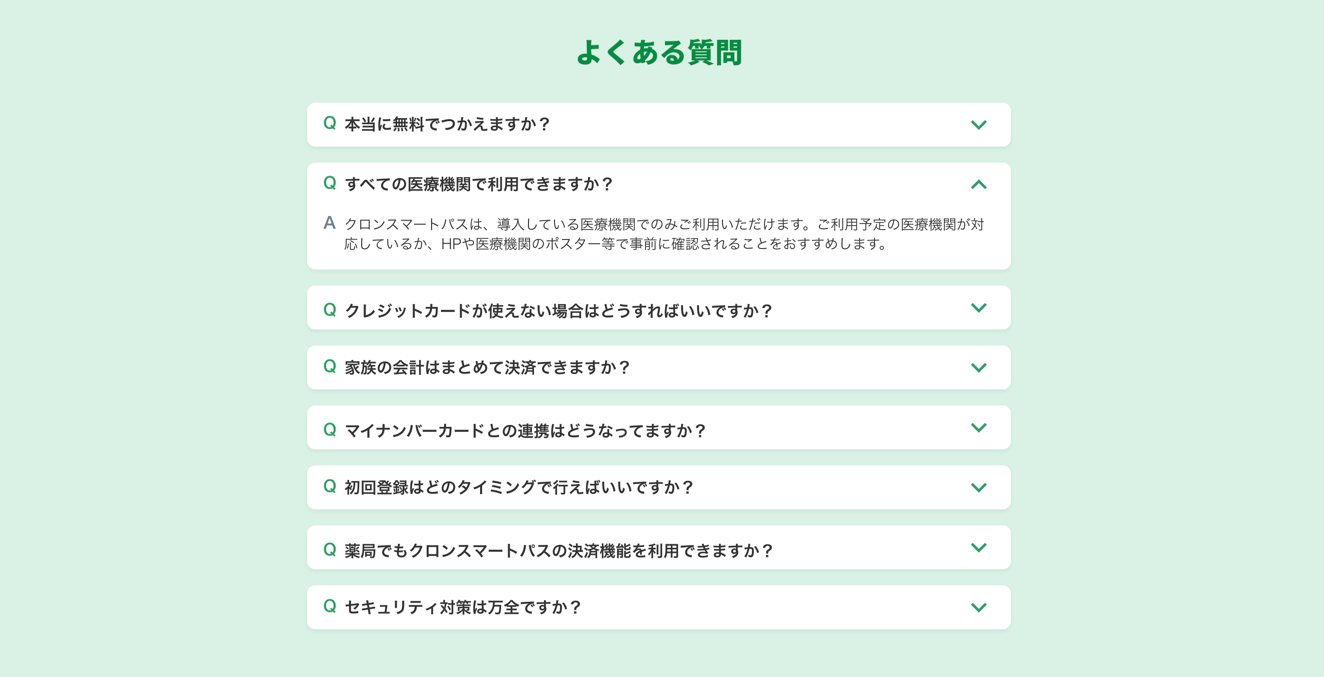Expand the クレジットカードが使えない場合 chevron
The height and width of the screenshot is (677, 1324).
pyautogui.click(x=979, y=308)
